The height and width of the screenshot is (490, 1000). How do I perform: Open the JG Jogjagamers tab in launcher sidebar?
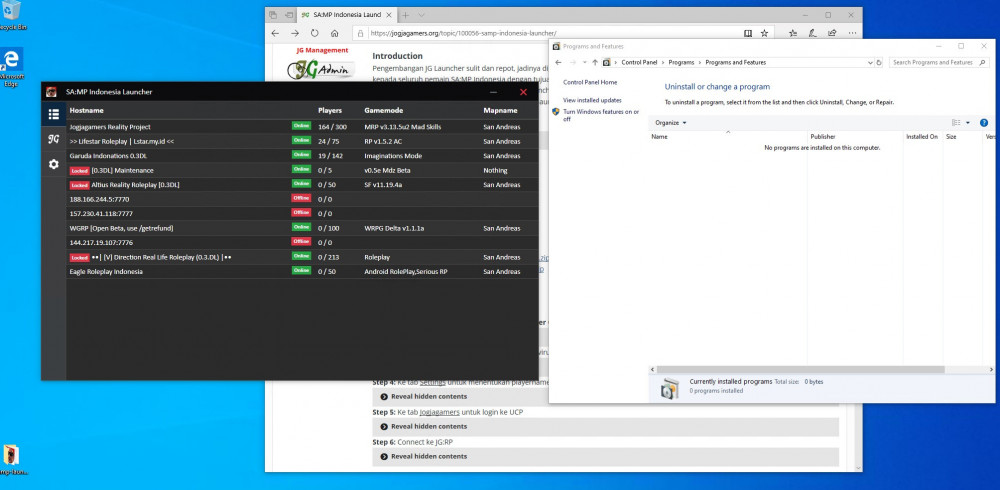[x=54, y=139]
